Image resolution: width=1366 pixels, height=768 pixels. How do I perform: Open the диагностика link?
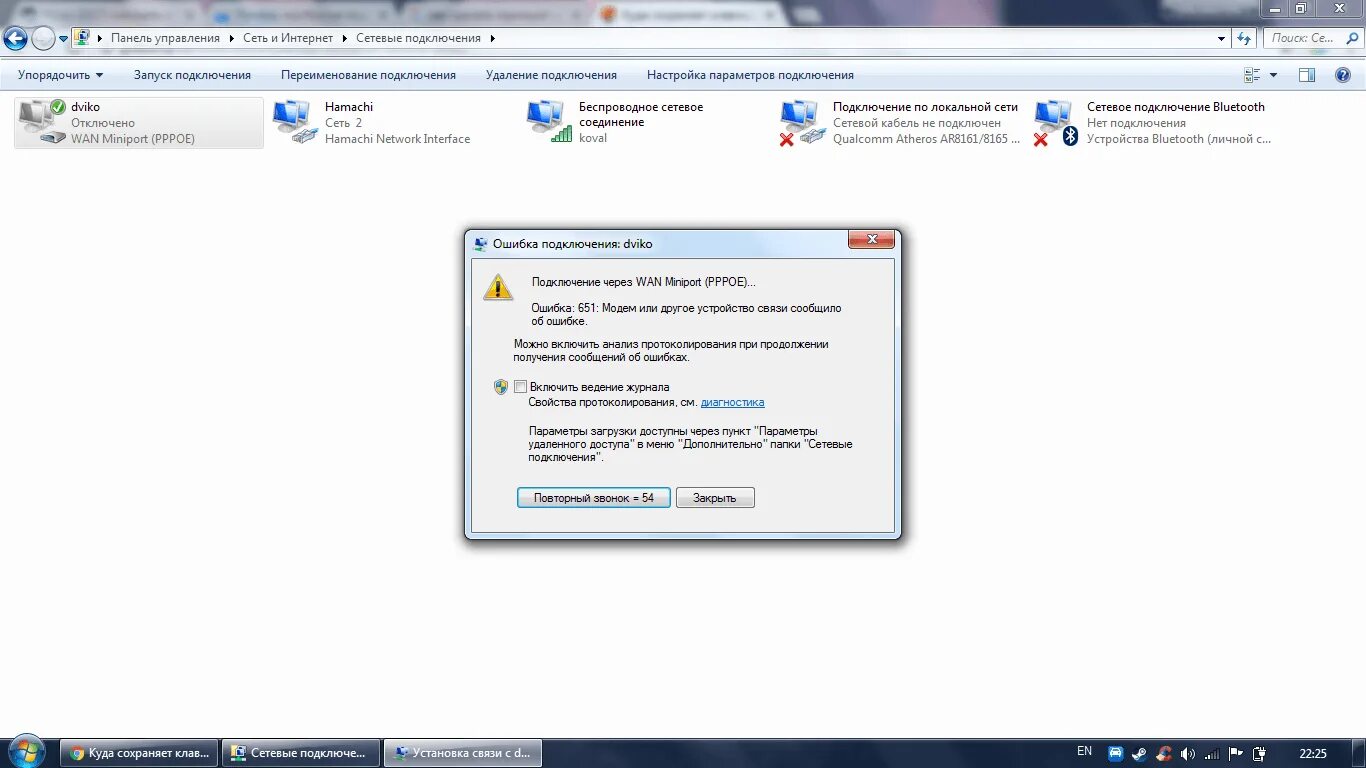[732, 402]
